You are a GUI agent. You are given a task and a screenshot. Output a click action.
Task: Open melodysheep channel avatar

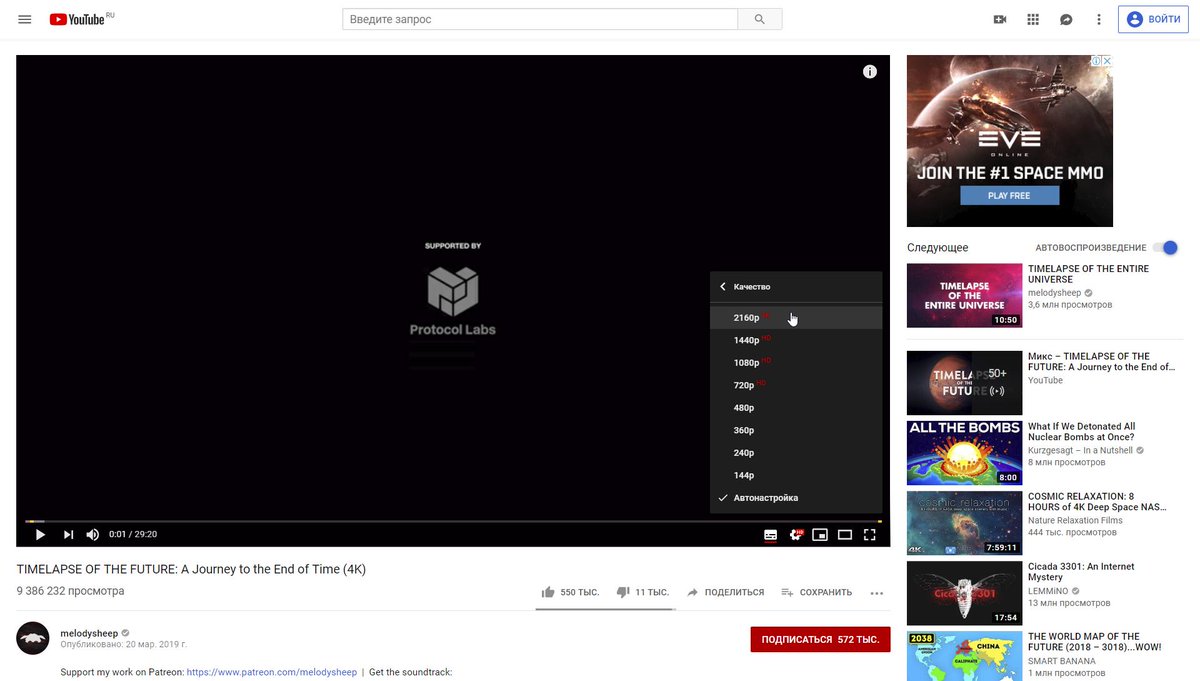pyautogui.click(x=33, y=638)
